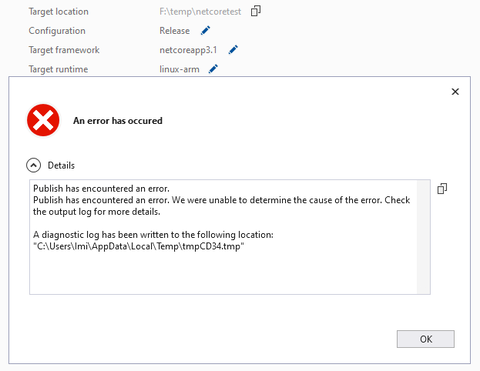Image resolution: width=480 pixels, height=371 pixels.
Task: Click the Release configuration value
Action: tap(174, 31)
